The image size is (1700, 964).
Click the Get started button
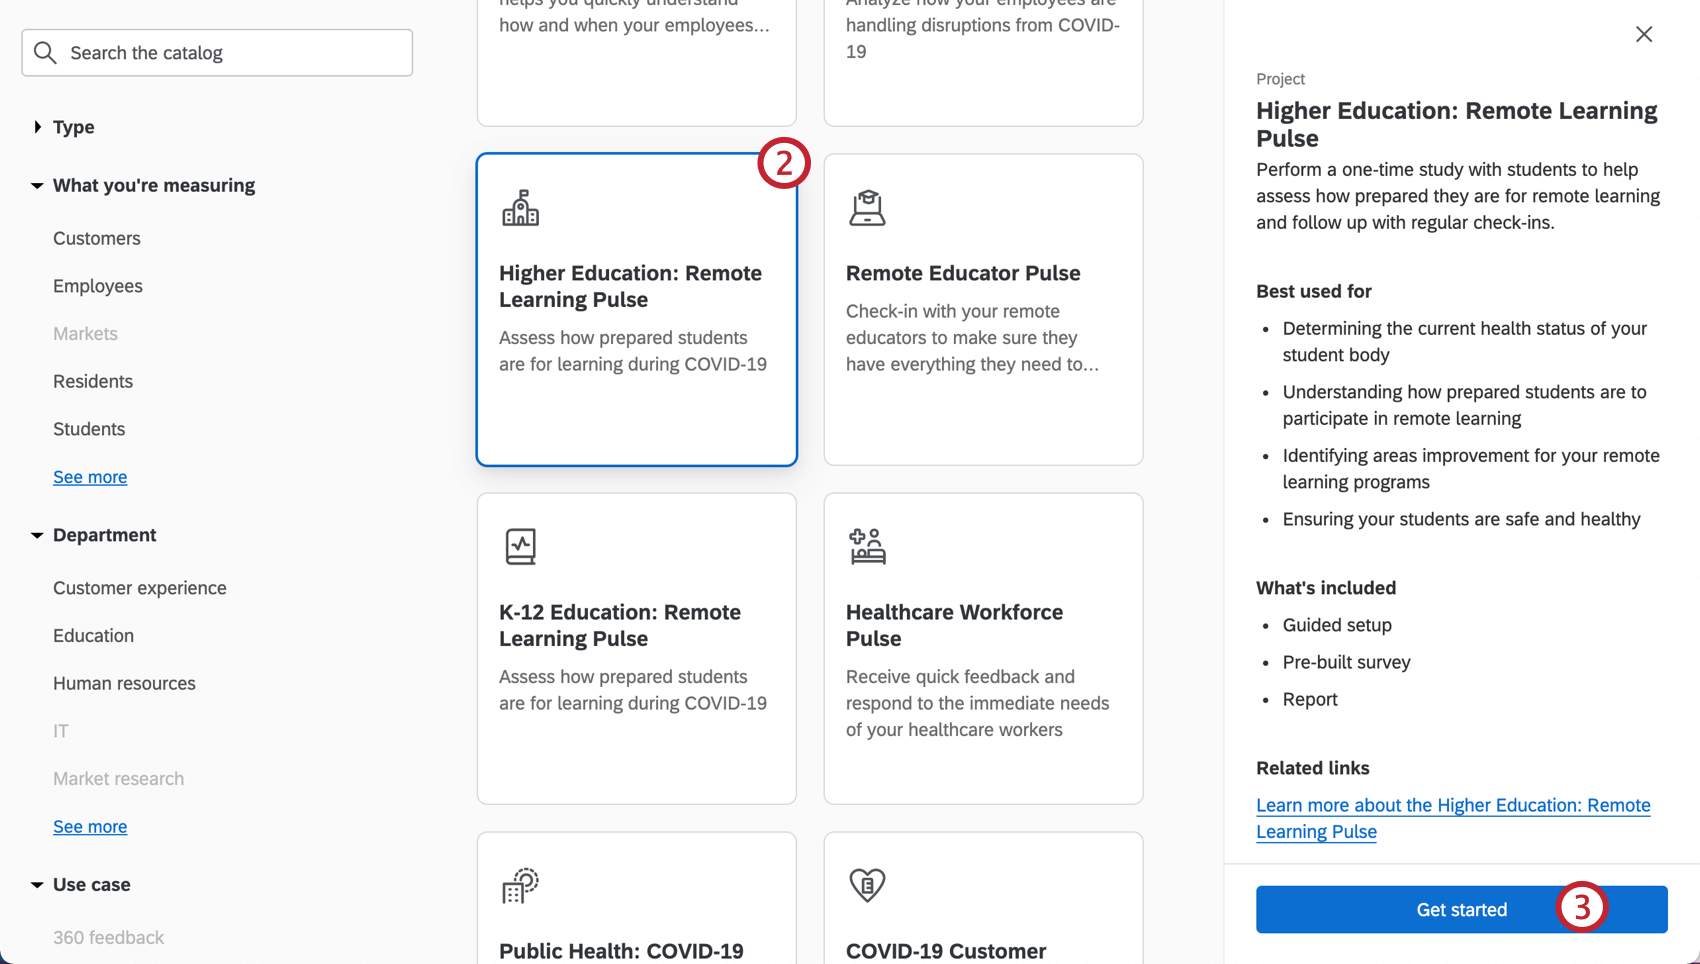1461,909
